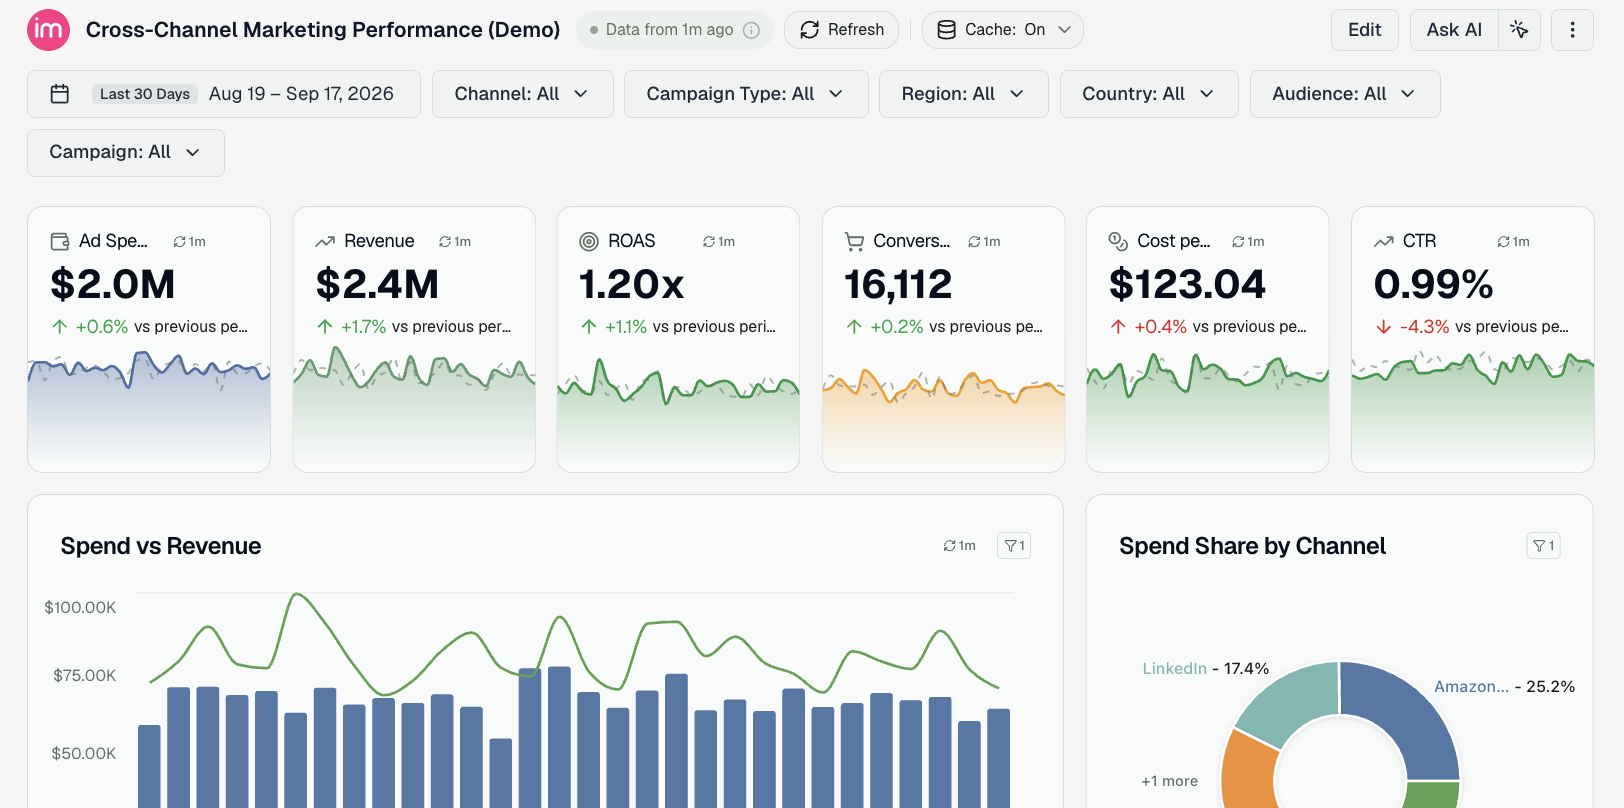This screenshot has height=808, width=1624.
Task: Click the Ad Spend card refresh indicator
Action: coord(189,242)
